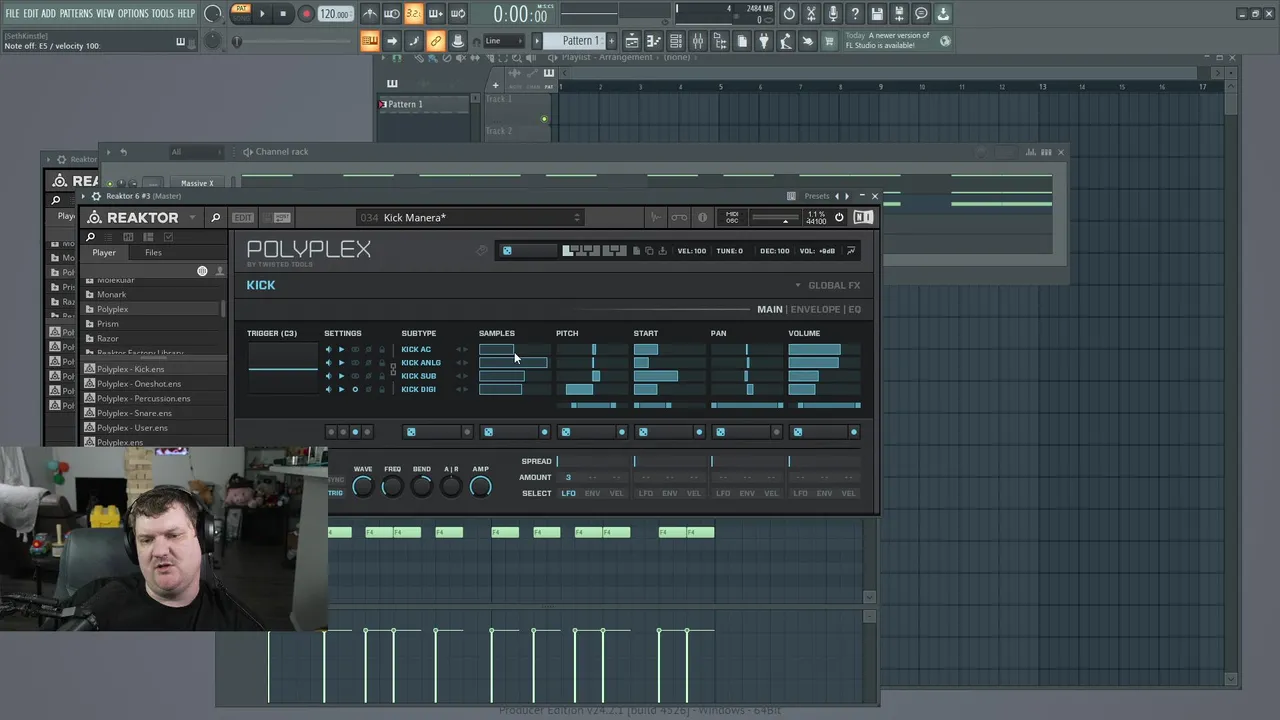The image size is (1280, 720).
Task: Click the Reaktor search magnifier icon
Action: click(x=215, y=217)
